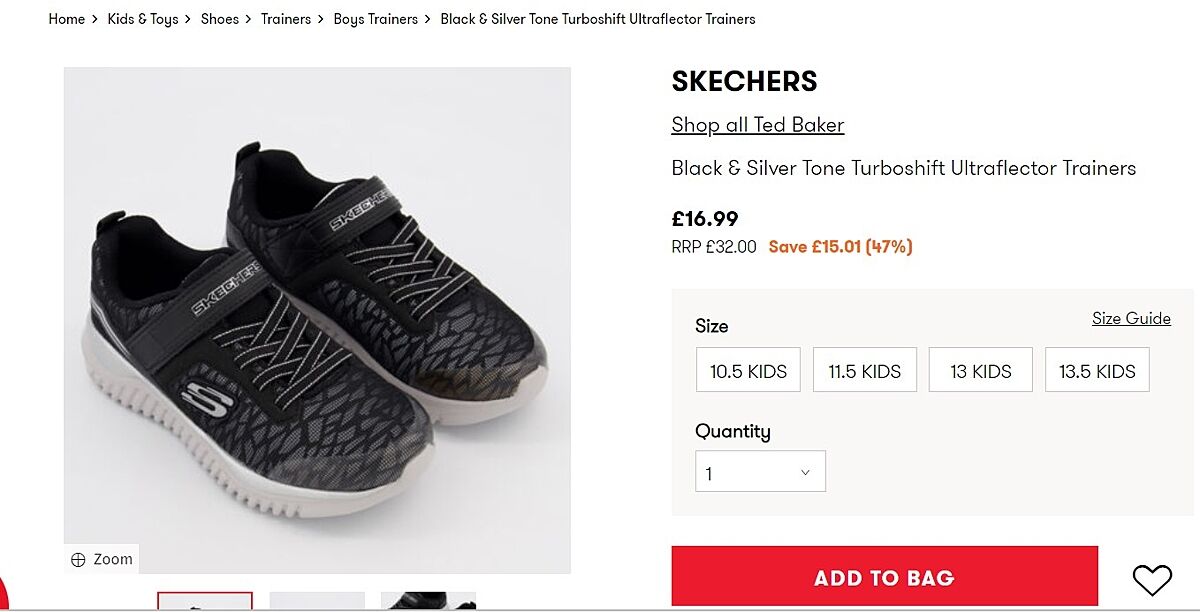Pick the 13.5 KIDS size option
Image resolution: width=1200 pixels, height=612 pixels.
click(x=1097, y=371)
